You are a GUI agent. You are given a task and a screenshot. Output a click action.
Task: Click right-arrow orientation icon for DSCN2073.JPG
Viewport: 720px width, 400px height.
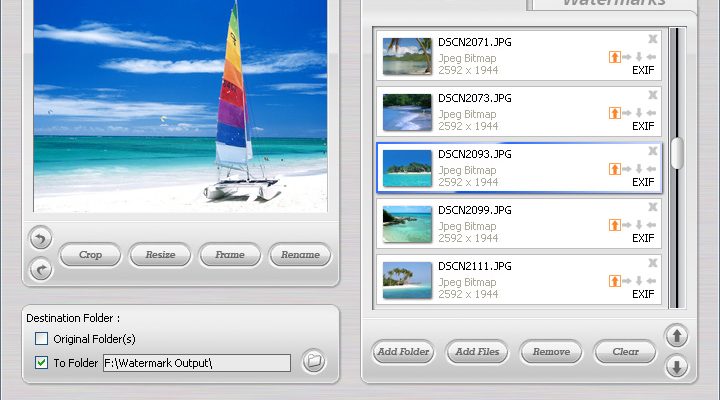click(627, 113)
